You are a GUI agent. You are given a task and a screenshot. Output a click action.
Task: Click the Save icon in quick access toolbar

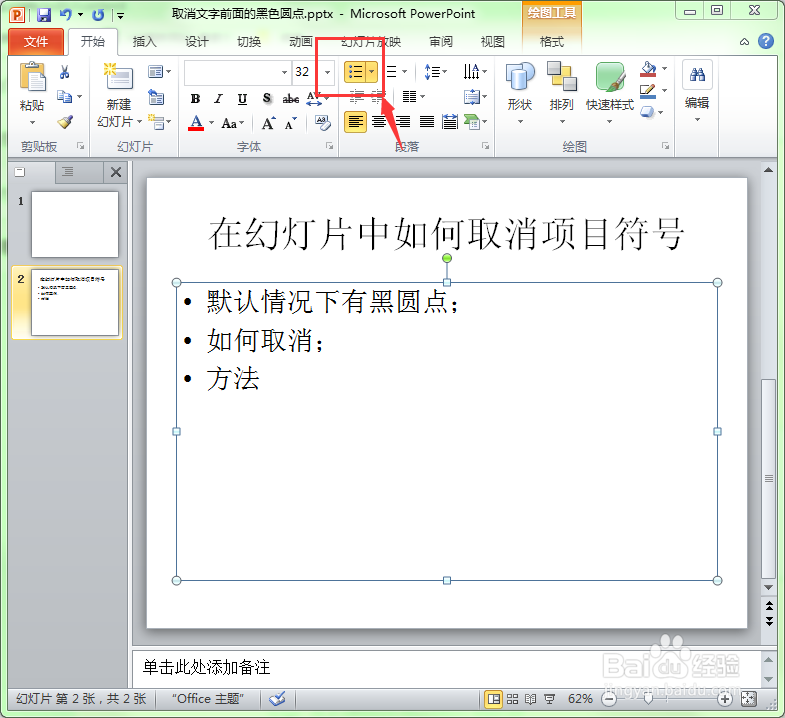pos(44,15)
